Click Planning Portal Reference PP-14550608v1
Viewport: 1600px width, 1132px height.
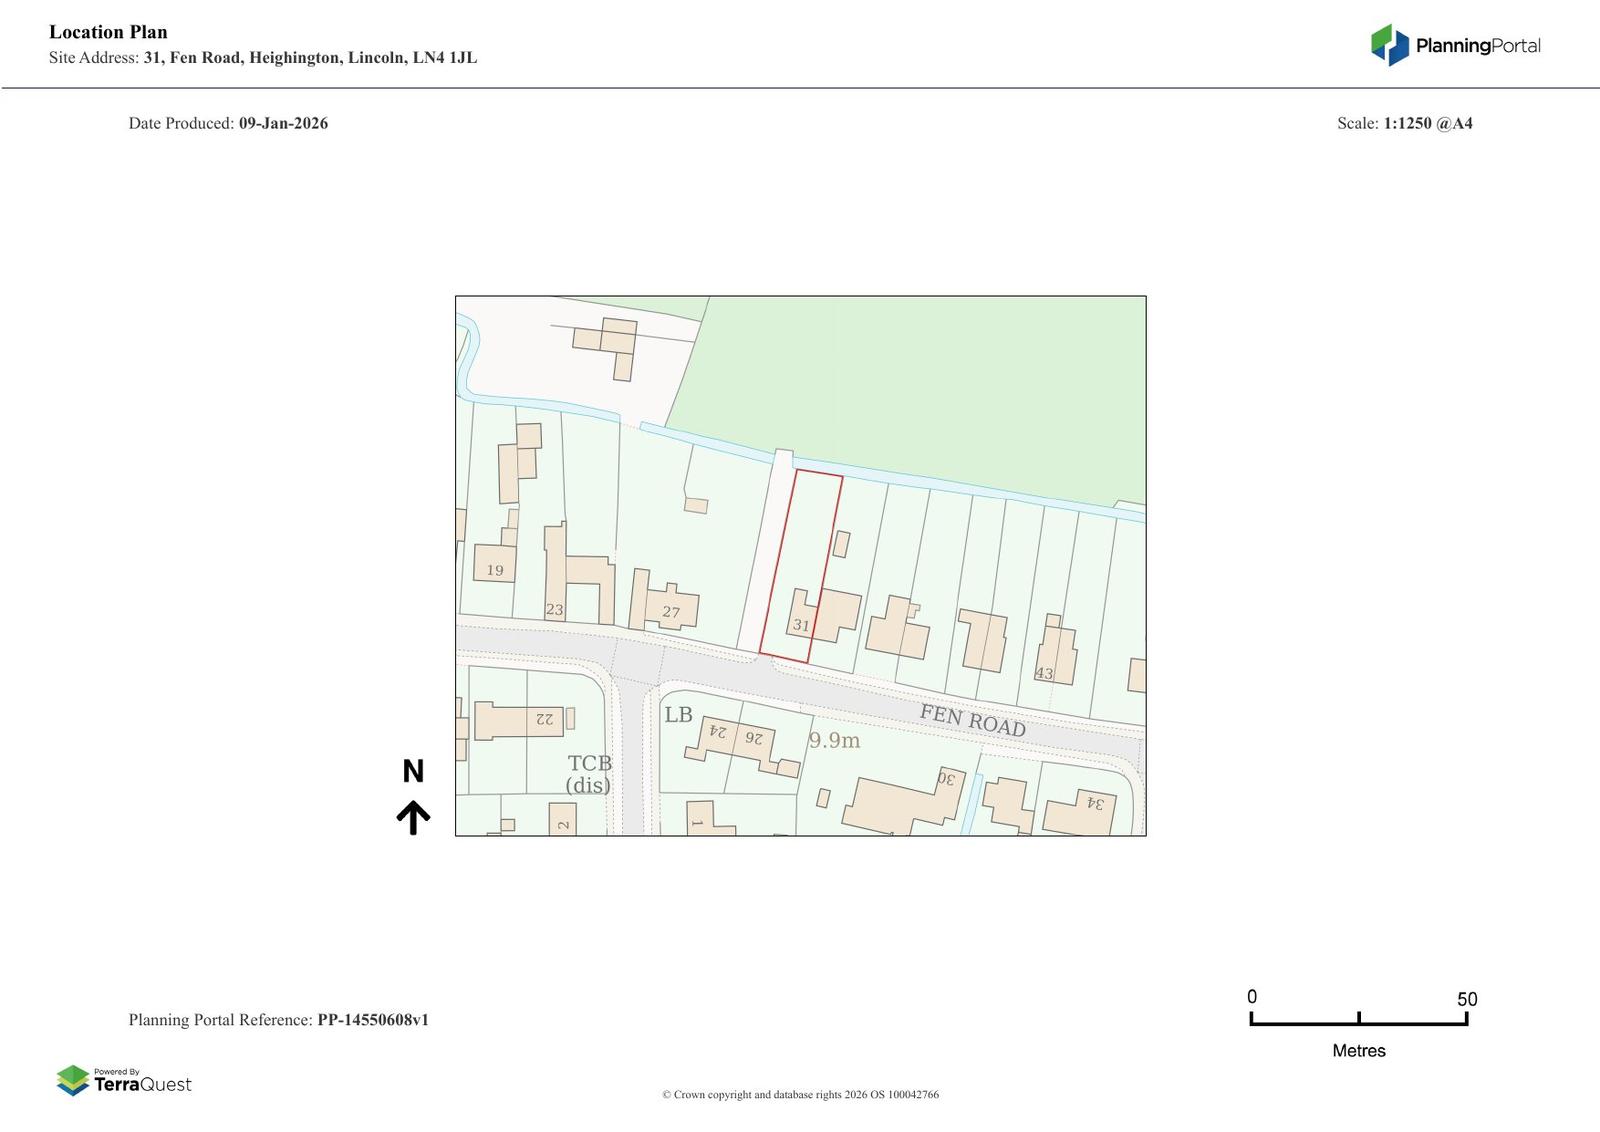point(278,1020)
